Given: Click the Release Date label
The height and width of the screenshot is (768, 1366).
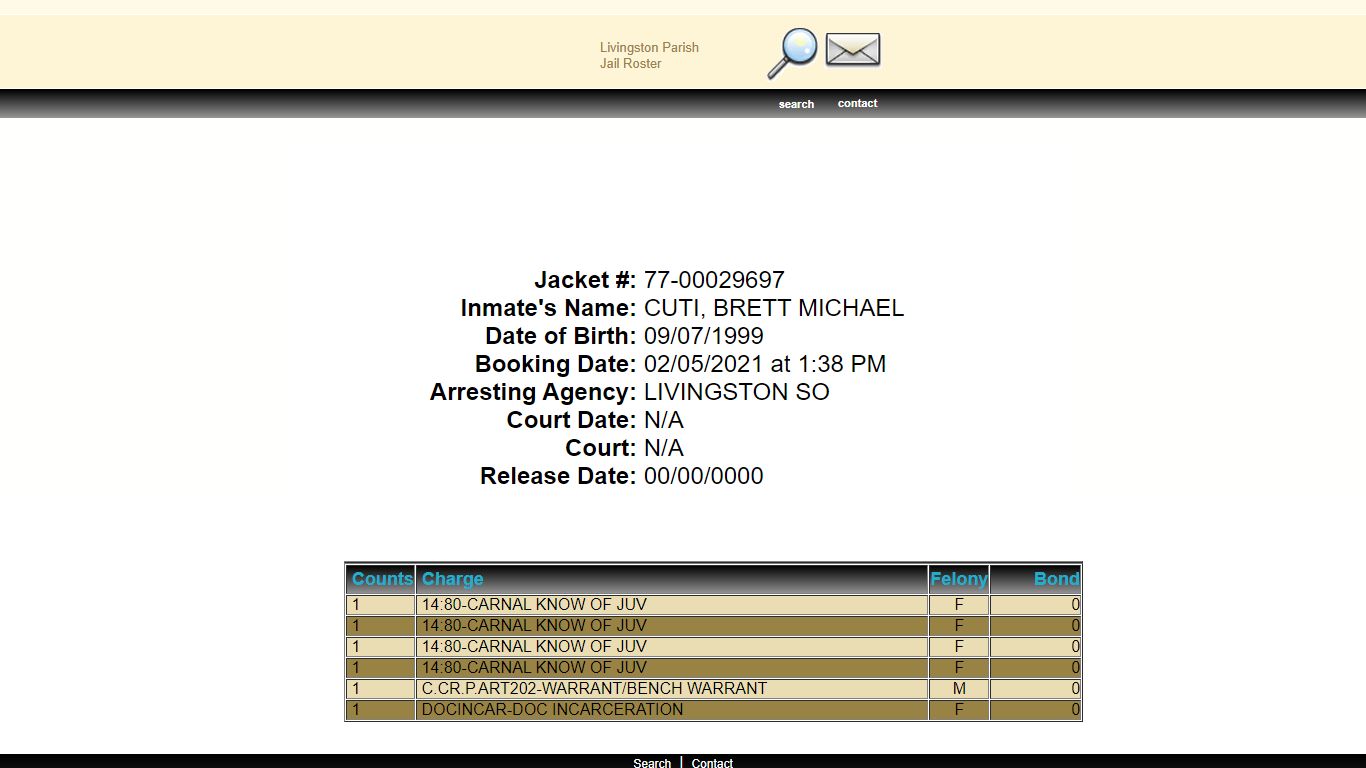Looking at the screenshot, I should pyautogui.click(x=558, y=476).
